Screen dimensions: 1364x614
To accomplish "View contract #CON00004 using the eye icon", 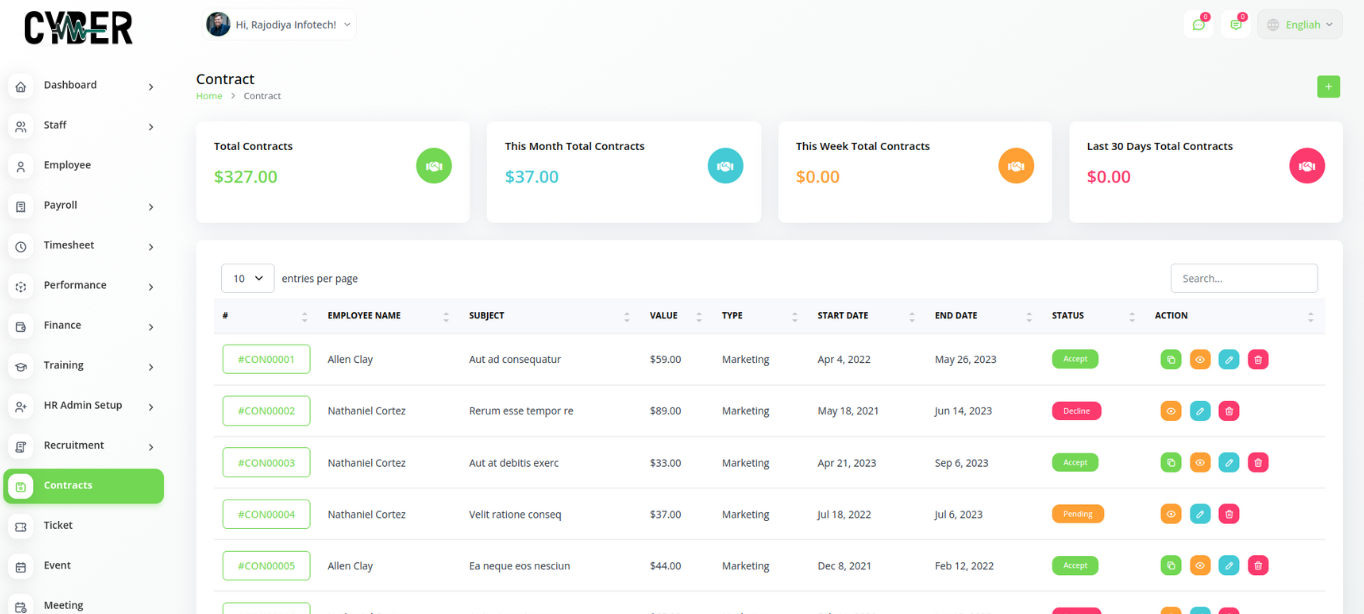I will click(1170, 514).
